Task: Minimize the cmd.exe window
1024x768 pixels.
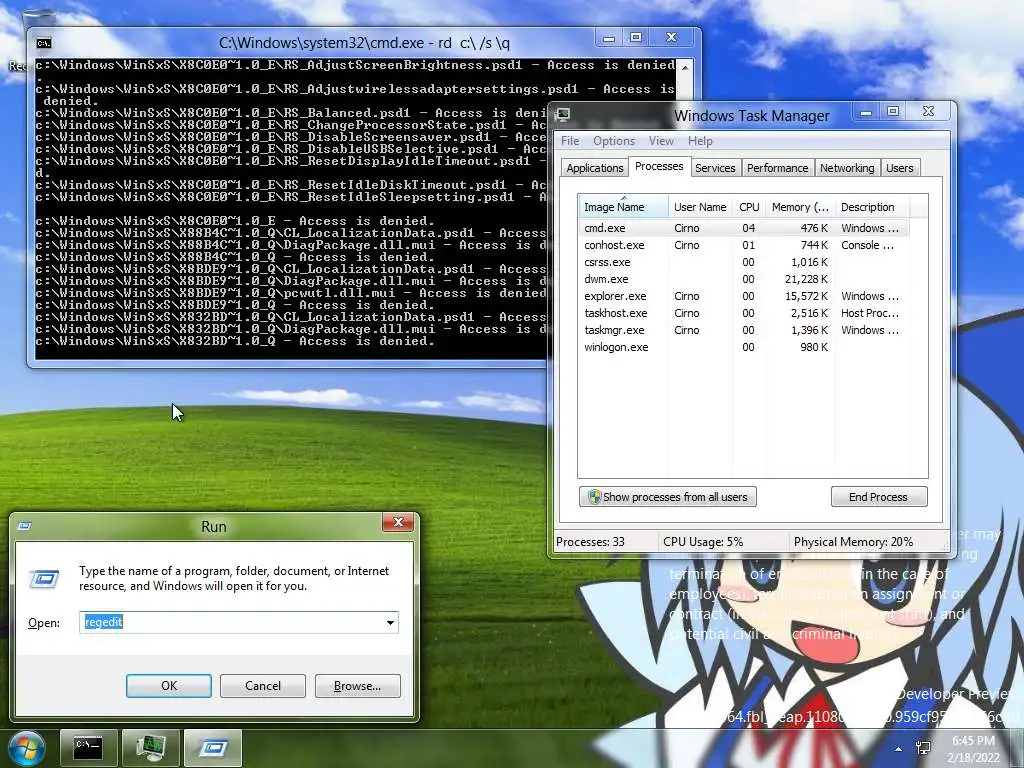Action: click(x=609, y=38)
